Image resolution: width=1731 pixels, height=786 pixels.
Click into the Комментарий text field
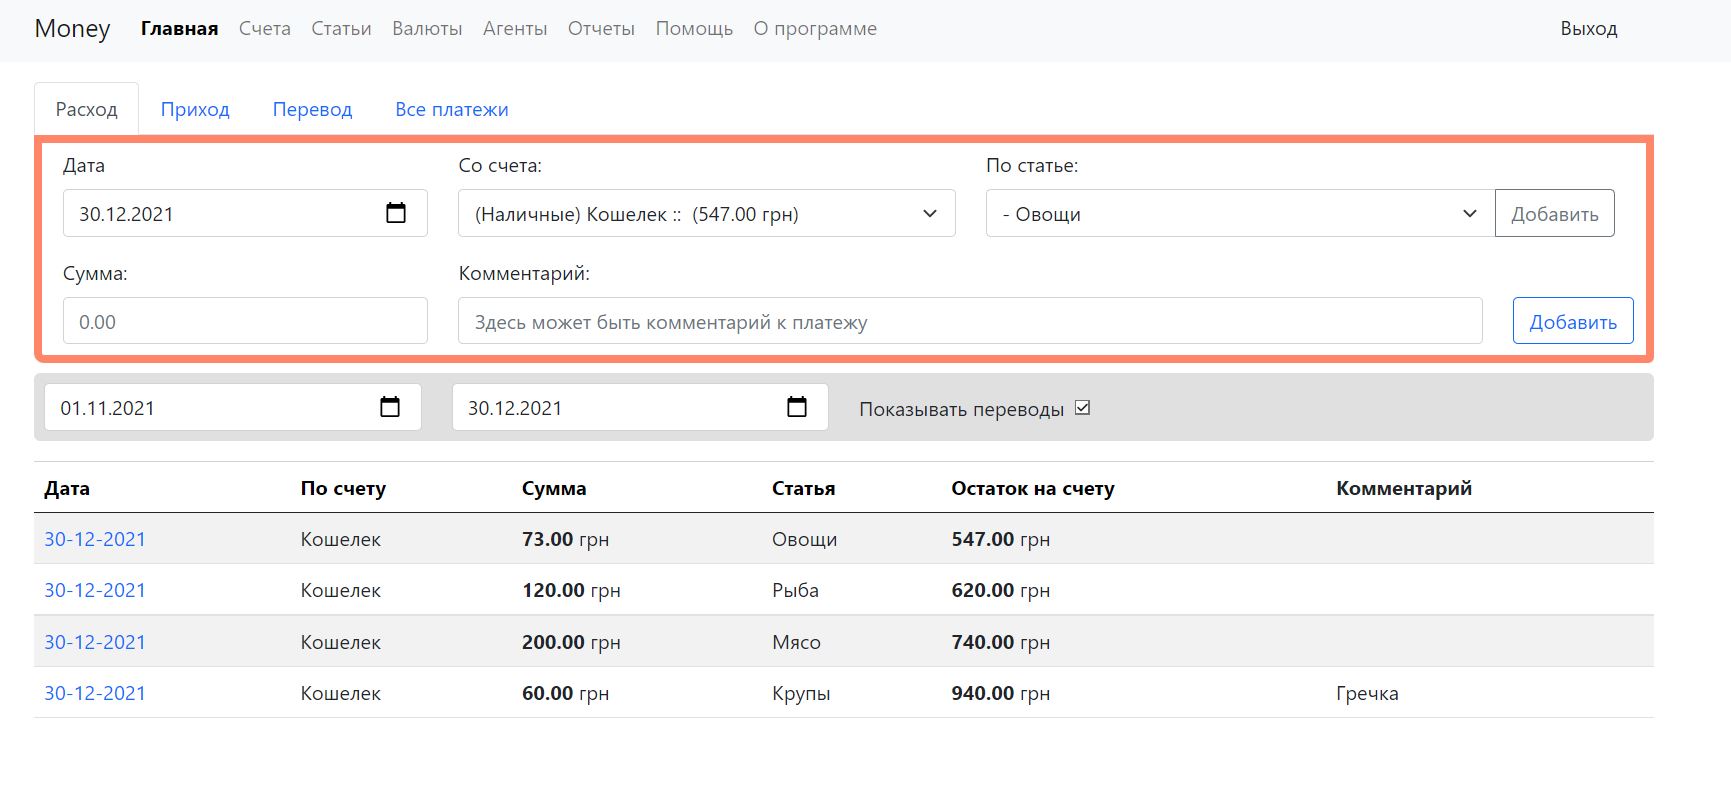(x=969, y=321)
